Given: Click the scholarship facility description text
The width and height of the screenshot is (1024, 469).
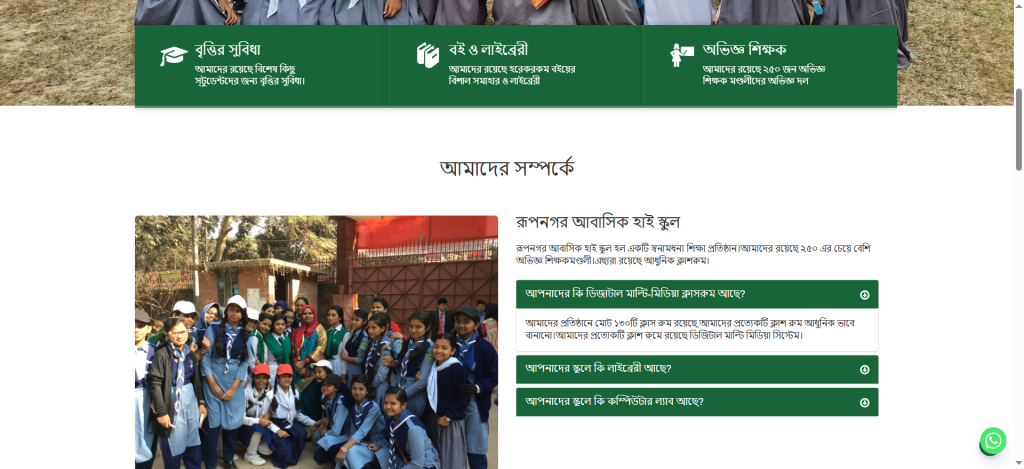Looking at the screenshot, I should point(250,75).
